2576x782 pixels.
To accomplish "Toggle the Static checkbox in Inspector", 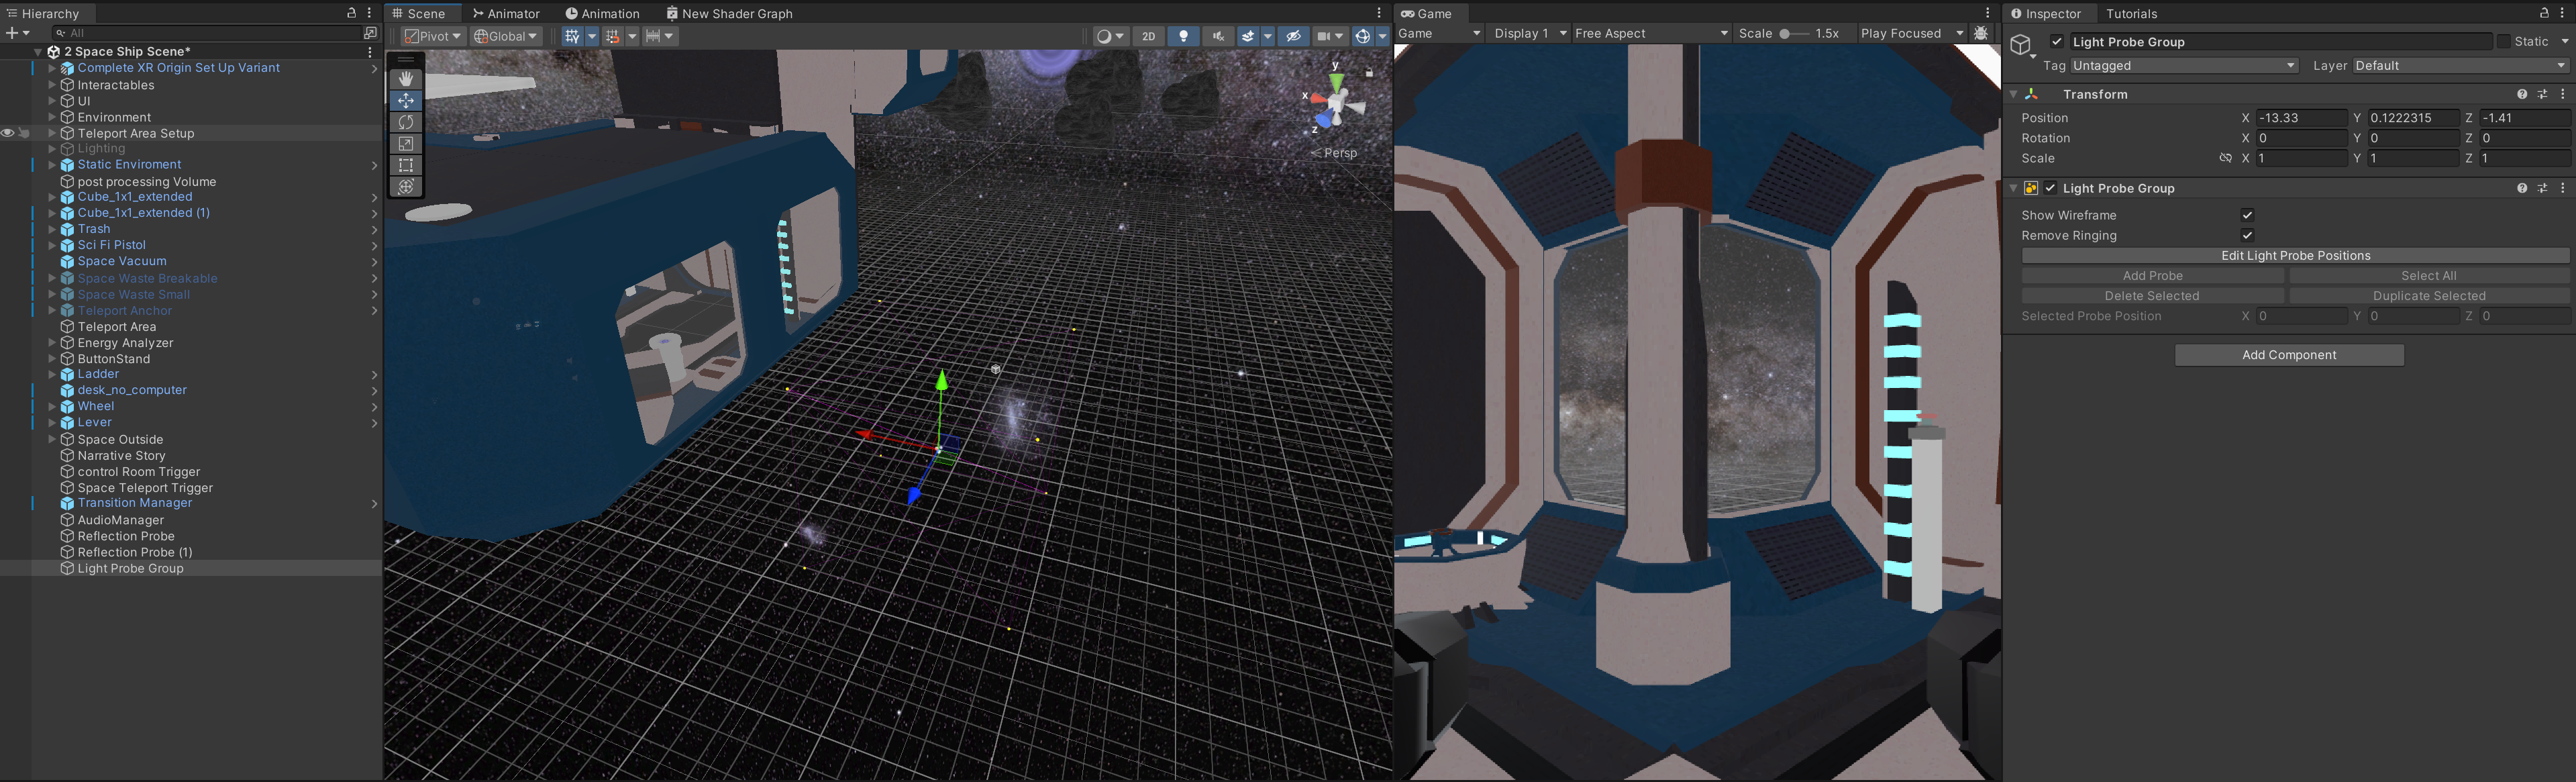I will click(2503, 42).
